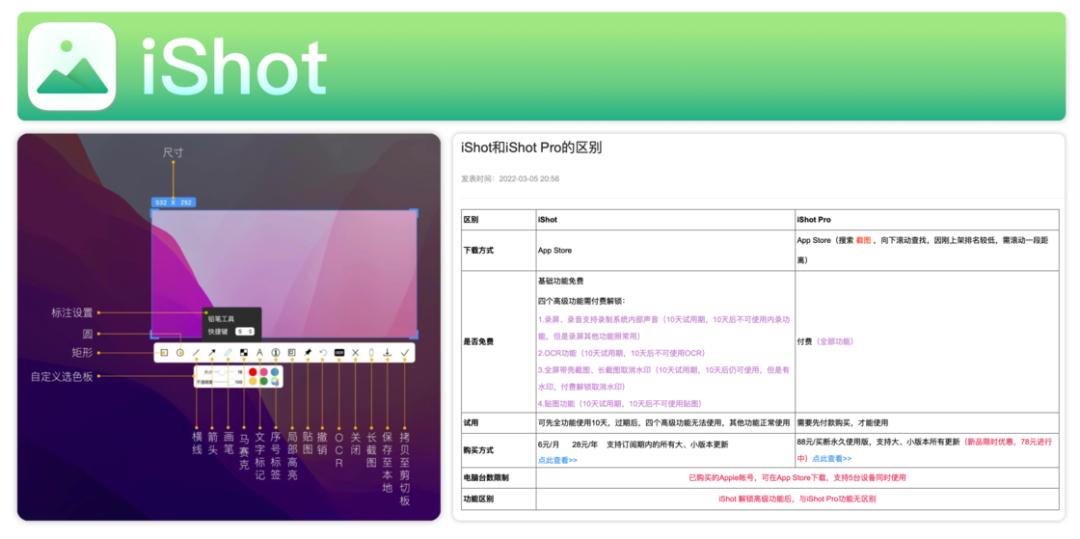Image resolution: width=1080 pixels, height=539 pixels.
Task: Select the mosaic checkerboard tool
Action: [x=244, y=352]
